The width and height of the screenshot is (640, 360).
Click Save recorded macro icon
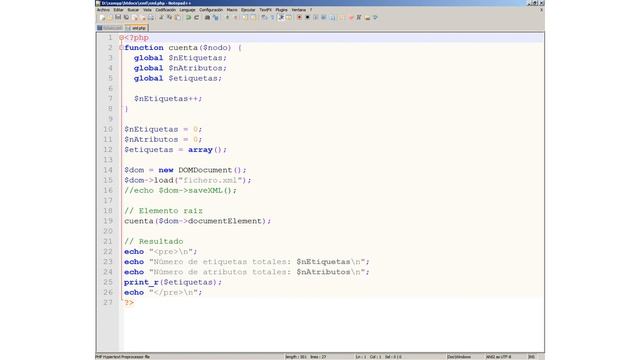tap(332, 18)
